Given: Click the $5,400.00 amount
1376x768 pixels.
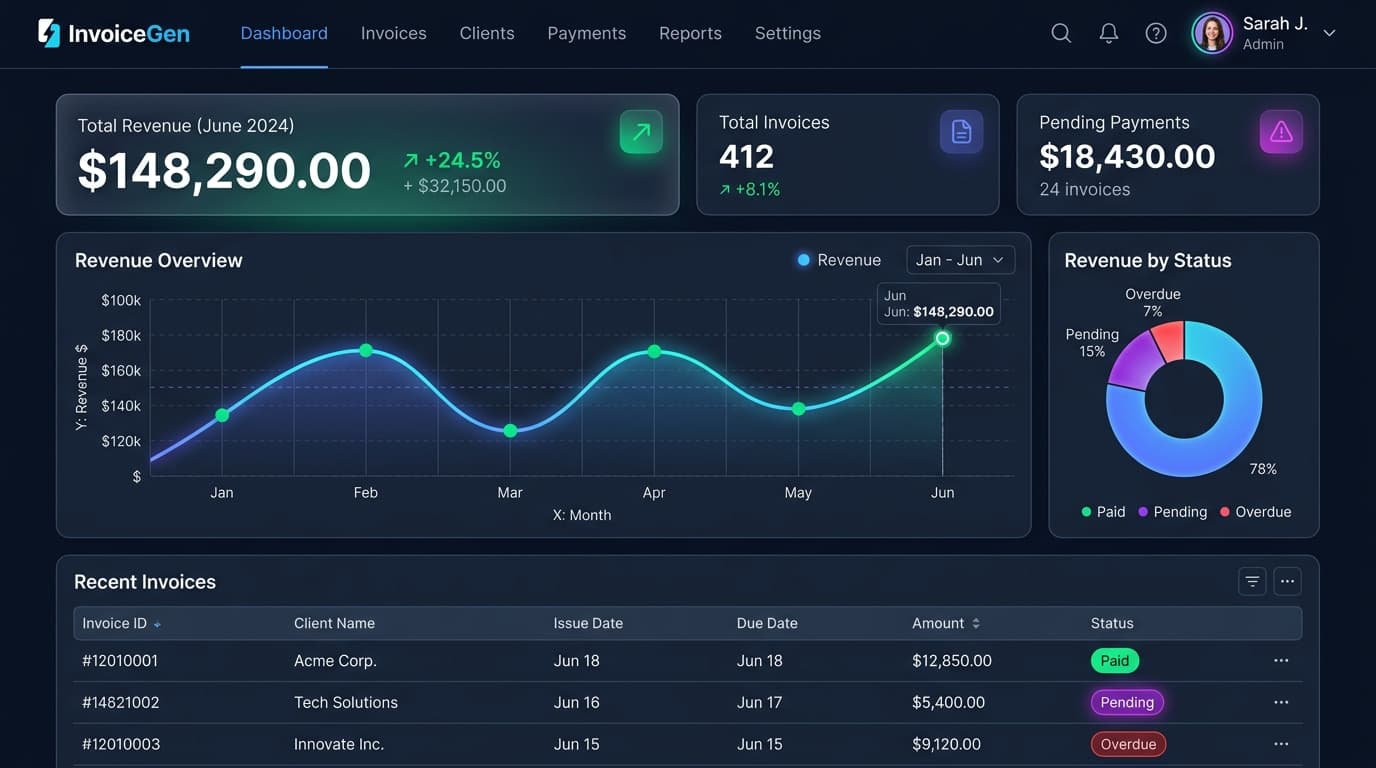Looking at the screenshot, I should pos(948,703).
